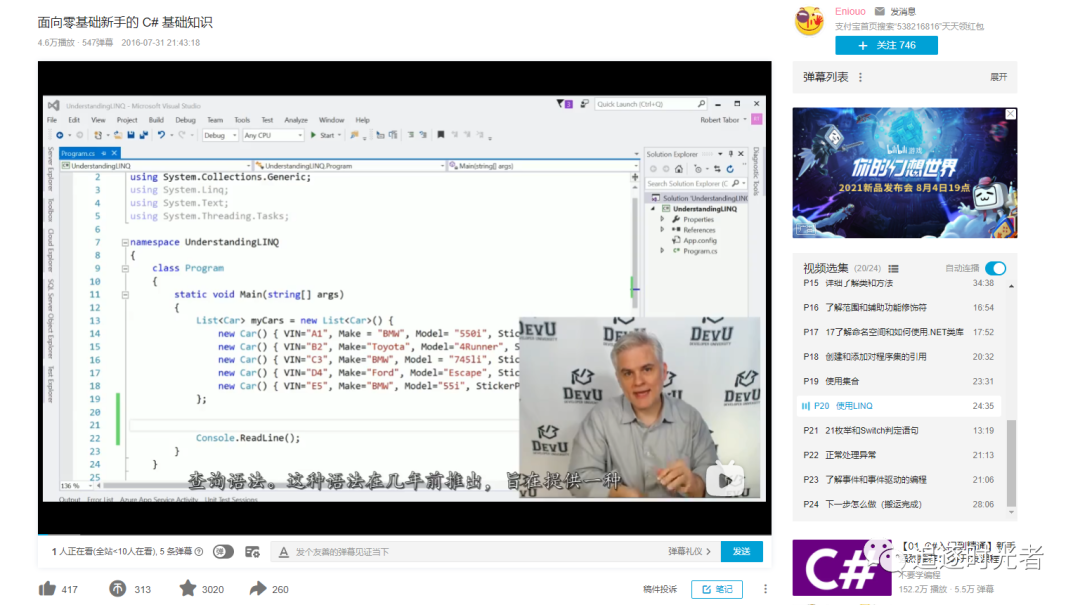Open danmaku display settings icon
Screen dimensions: 1080x605
coord(253,552)
